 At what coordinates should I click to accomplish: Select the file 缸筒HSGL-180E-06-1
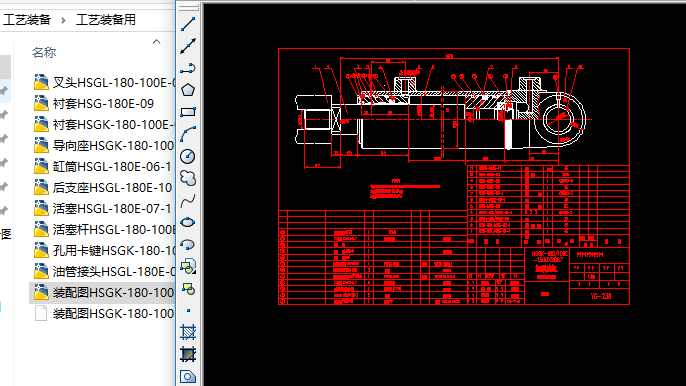coord(104,167)
